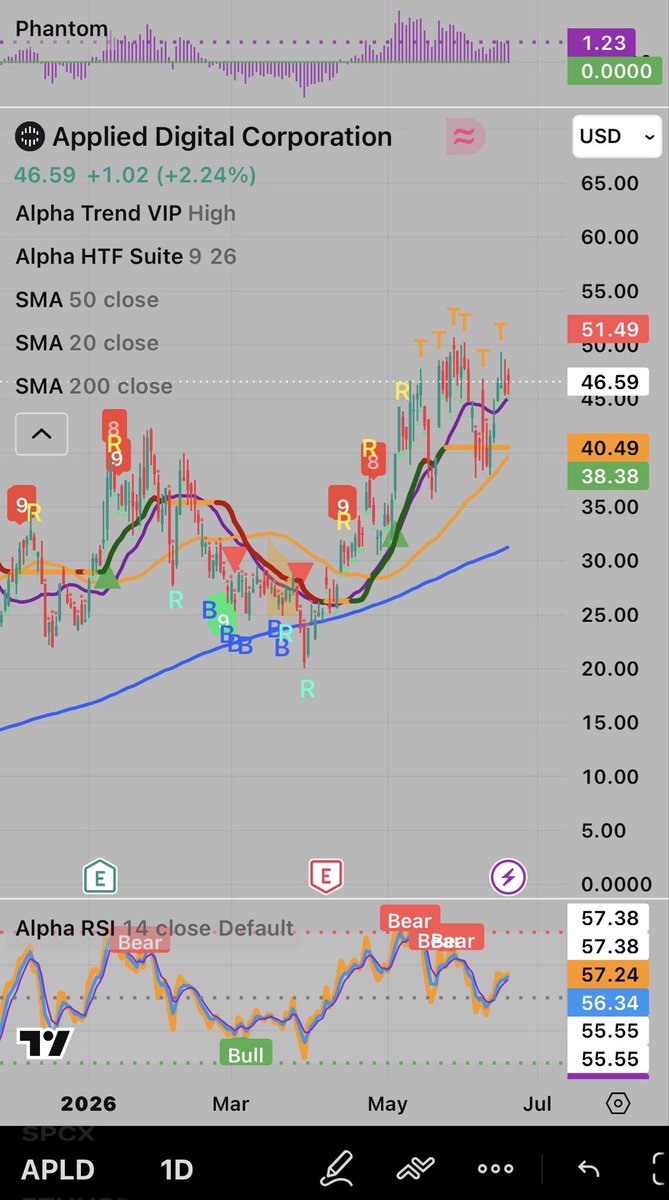This screenshot has height=1200, width=669.
Task: Tap the May date axis label
Action: tap(388, 1104)
